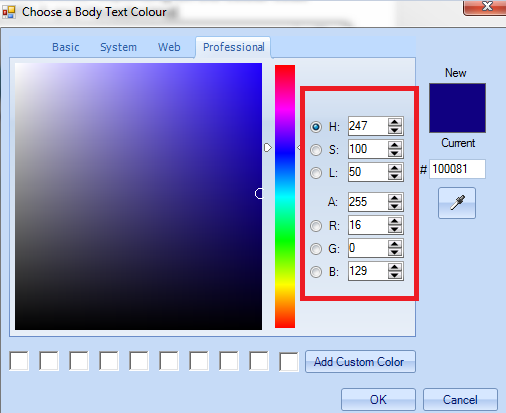The width and height of the screenshot is (506, 413).
Task: Switch to the Web tab
Action: pos(169,47)
